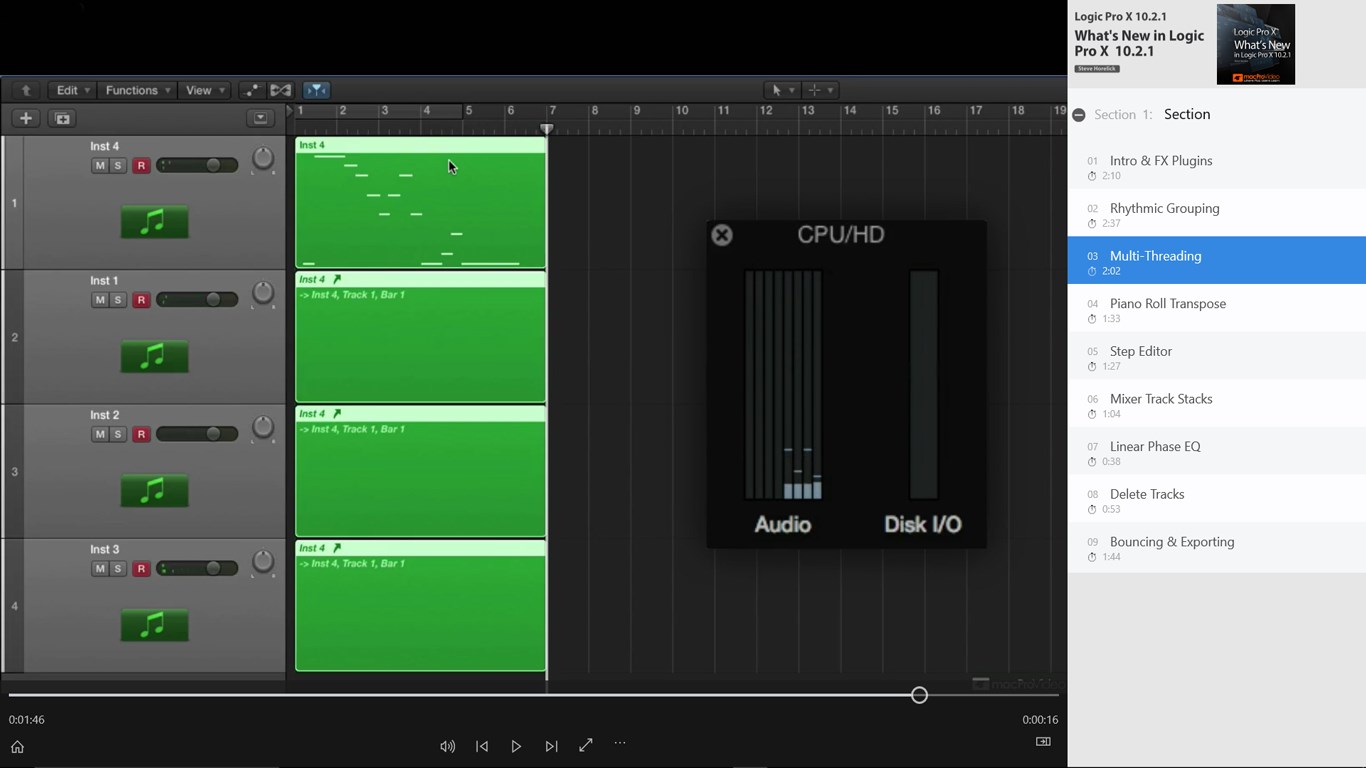Open the secondary tool crosshair menu
Image resolution: width=1366 pixels, height=768 pixels.
tap(820, 90)
